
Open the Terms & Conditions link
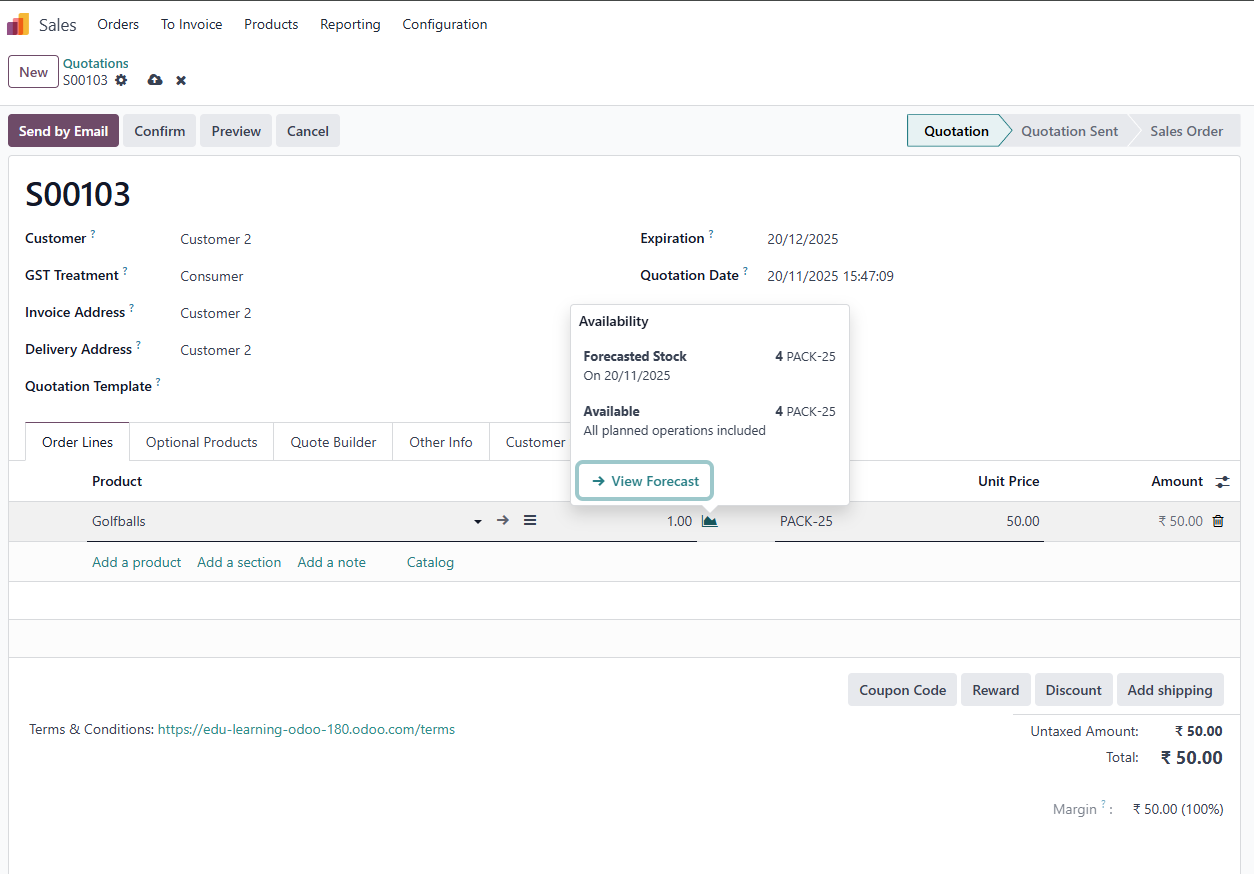tap(306, 729)
